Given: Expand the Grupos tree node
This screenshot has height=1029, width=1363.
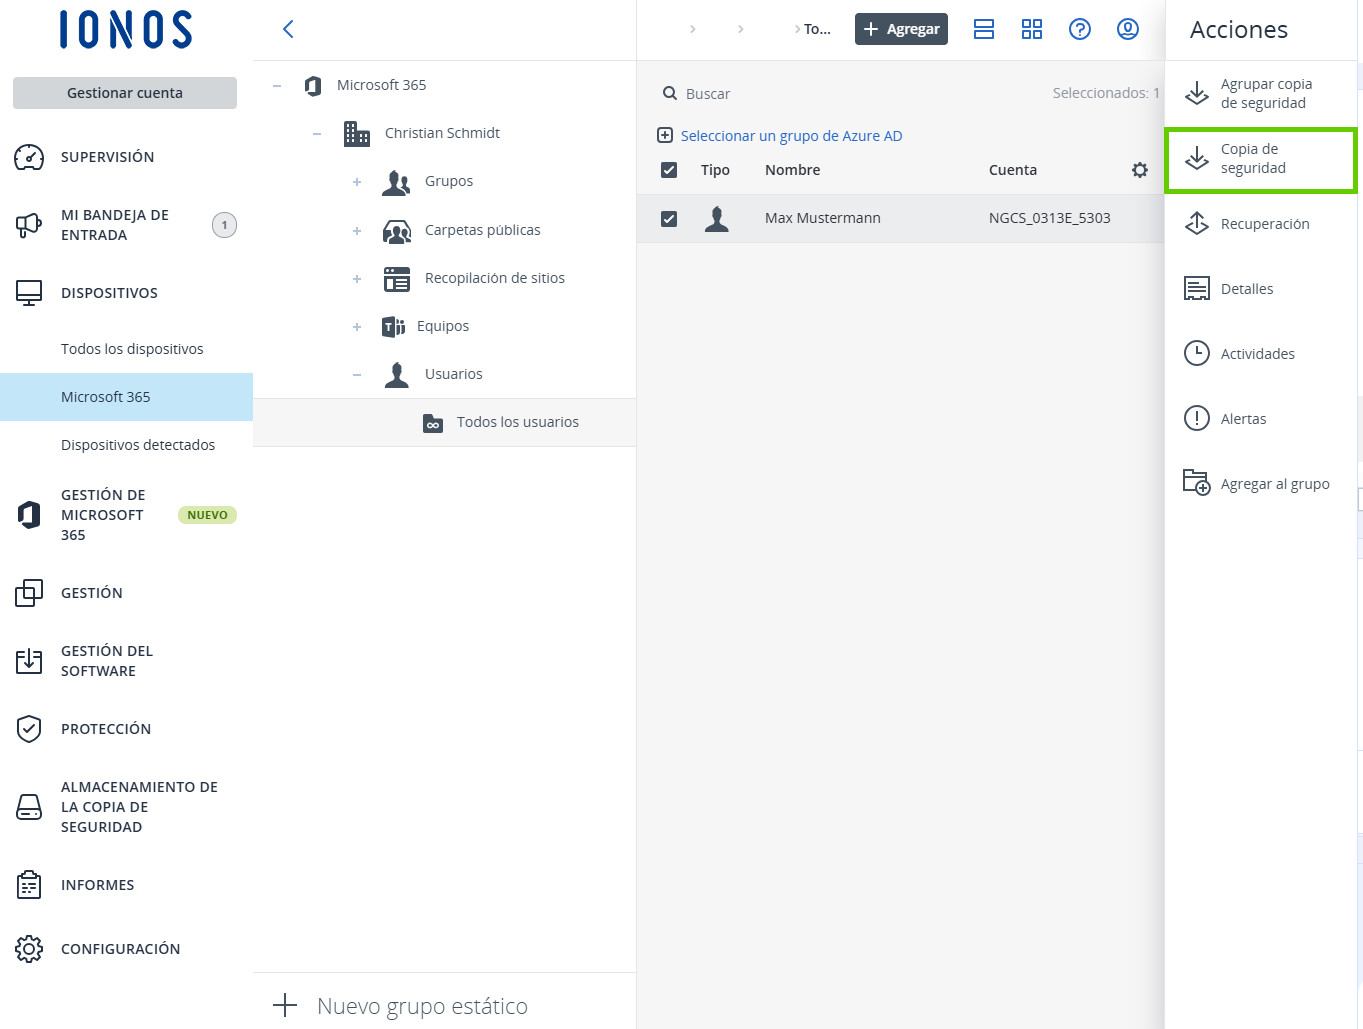Looking at the screenshot, I should click(x=357, y=182).
